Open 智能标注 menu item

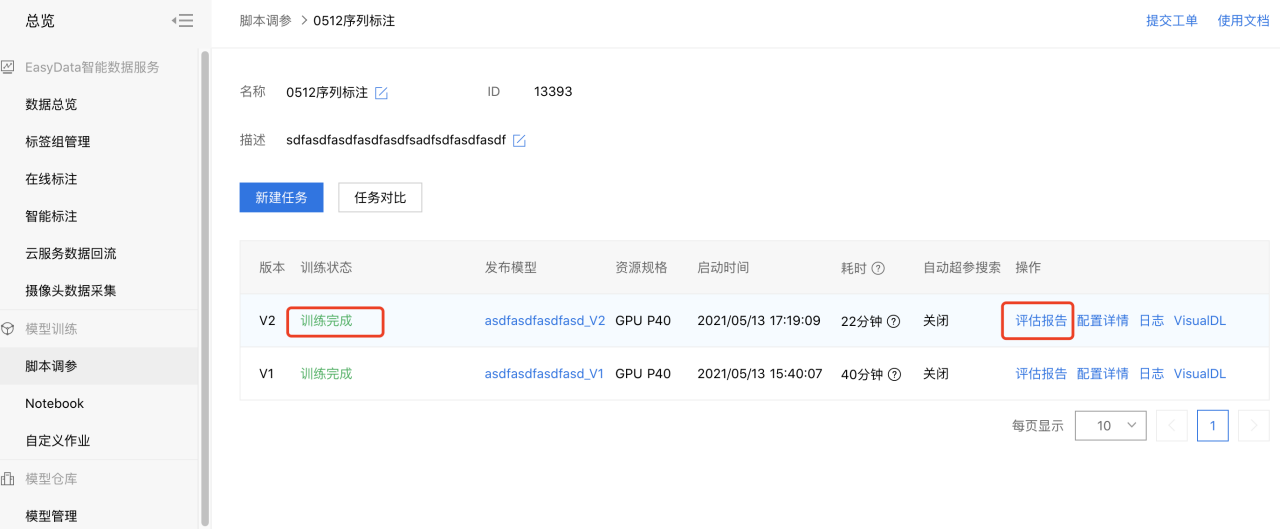(x=51, y=216)
